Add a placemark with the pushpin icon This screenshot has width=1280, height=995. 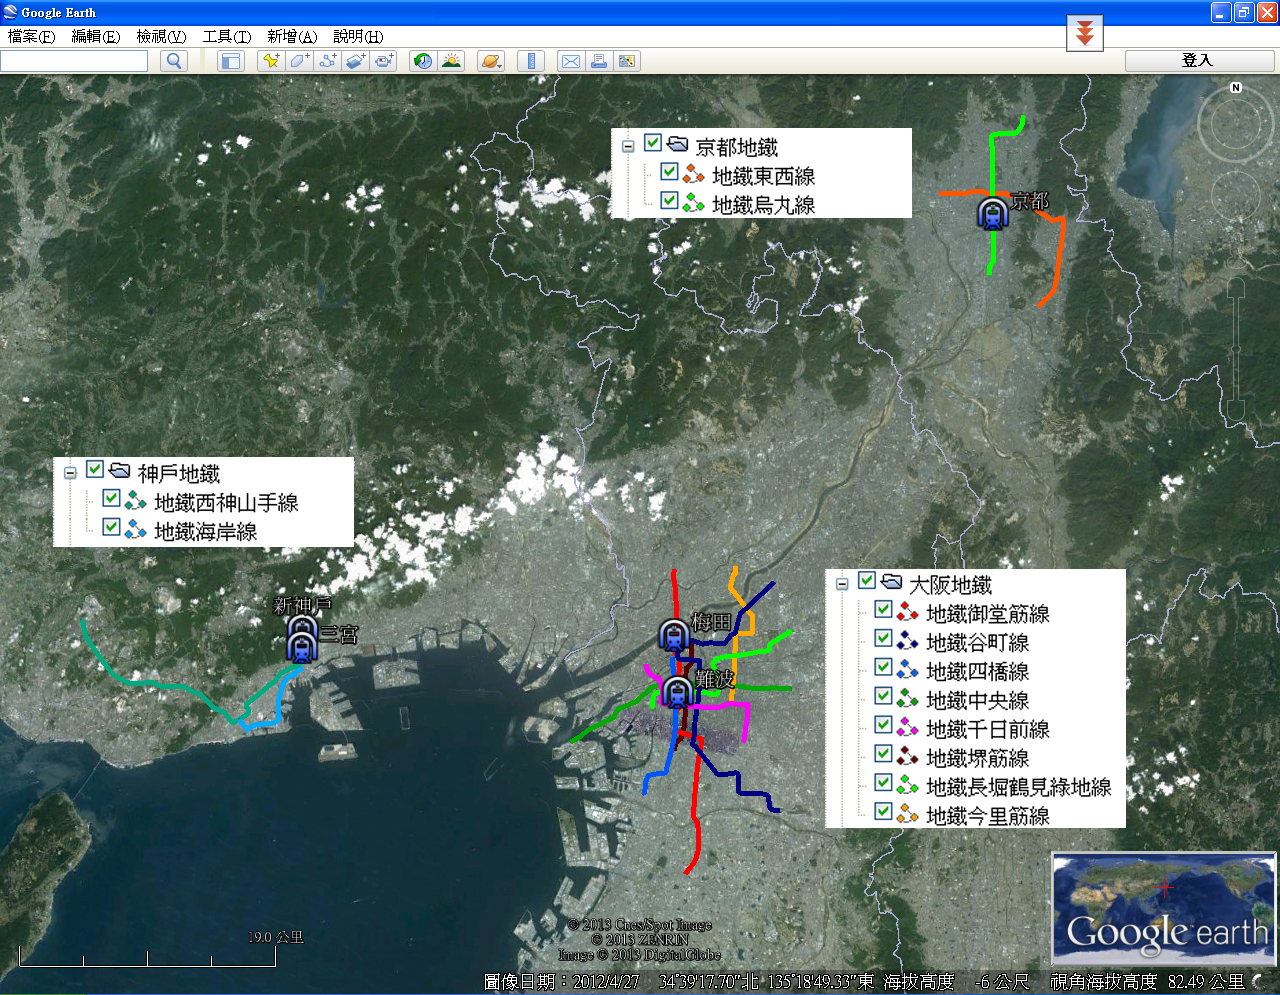tap(270, 61)
